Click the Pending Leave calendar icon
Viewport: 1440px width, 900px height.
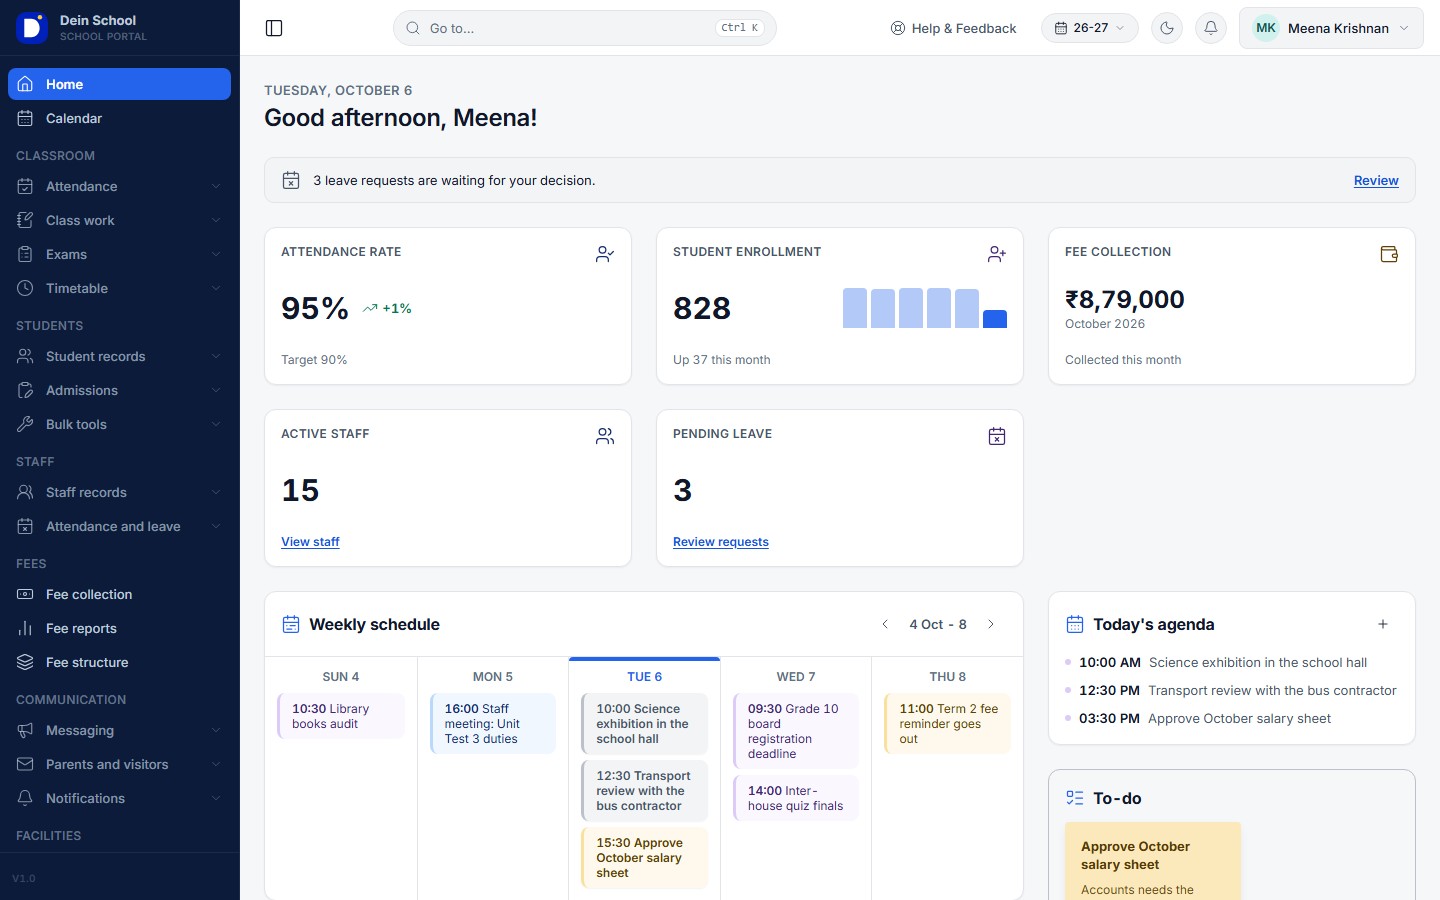(997, 436)
